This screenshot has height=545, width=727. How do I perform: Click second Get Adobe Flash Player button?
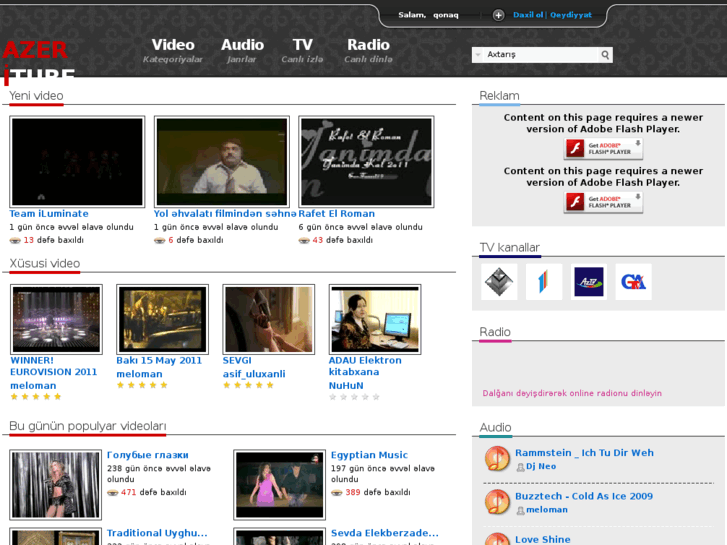(x=603, y=203)
